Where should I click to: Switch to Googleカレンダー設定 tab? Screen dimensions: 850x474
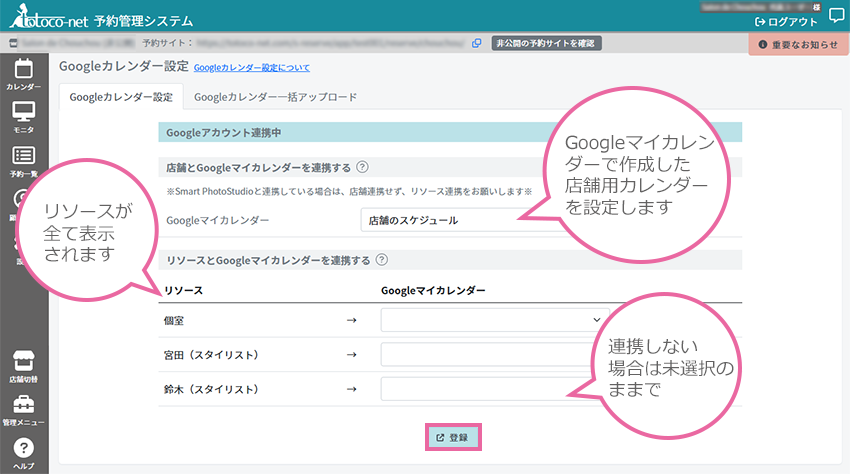pos(121,98)
